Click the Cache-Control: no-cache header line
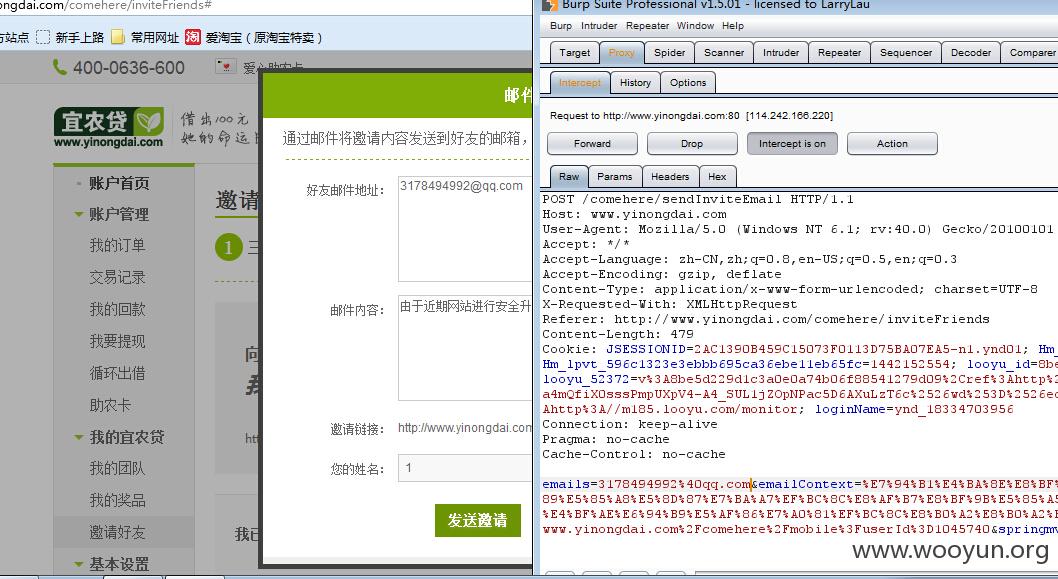Viewport: 1058px width, 579px height. 634,454
